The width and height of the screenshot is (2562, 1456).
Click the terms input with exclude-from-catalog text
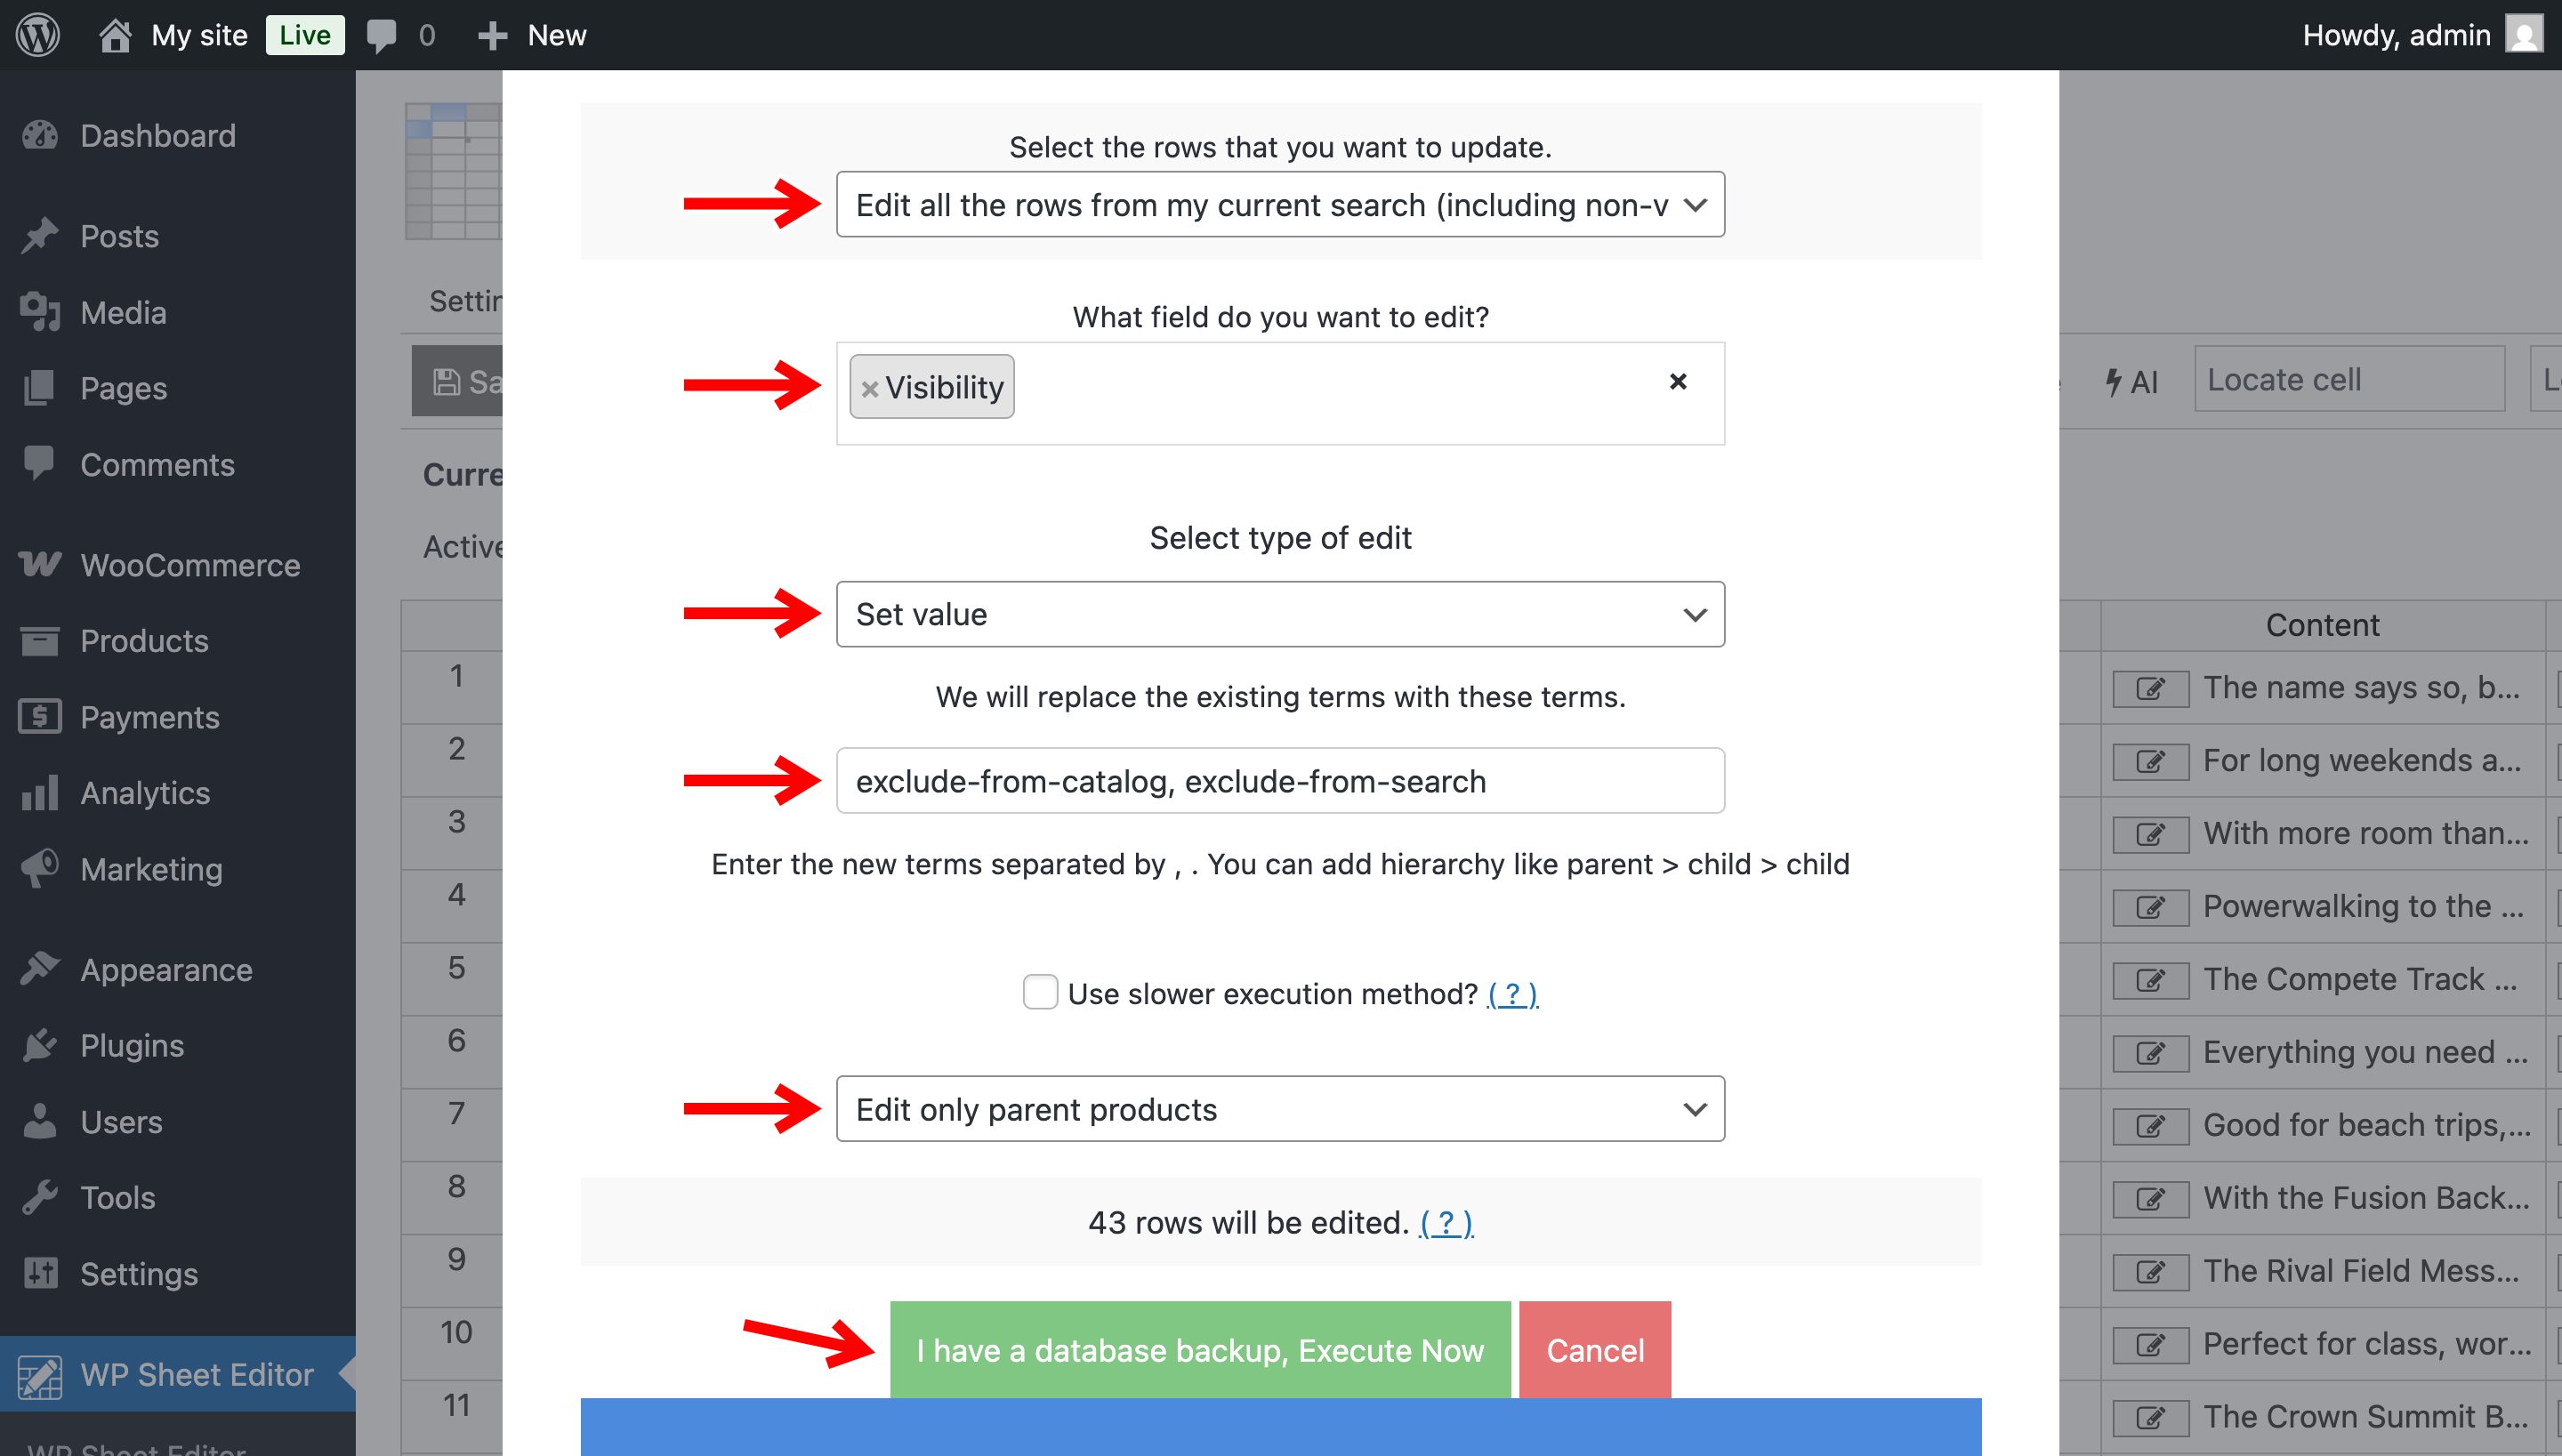(1279, 781)
